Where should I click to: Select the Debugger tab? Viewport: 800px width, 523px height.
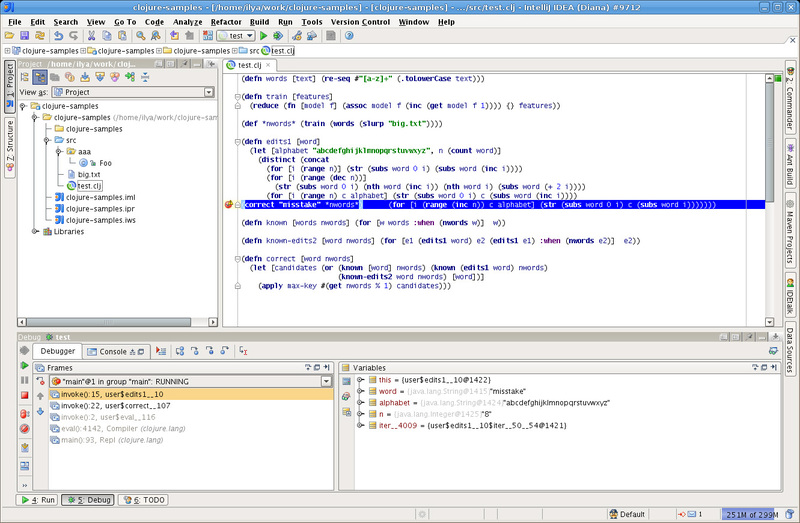click(58, 351)
